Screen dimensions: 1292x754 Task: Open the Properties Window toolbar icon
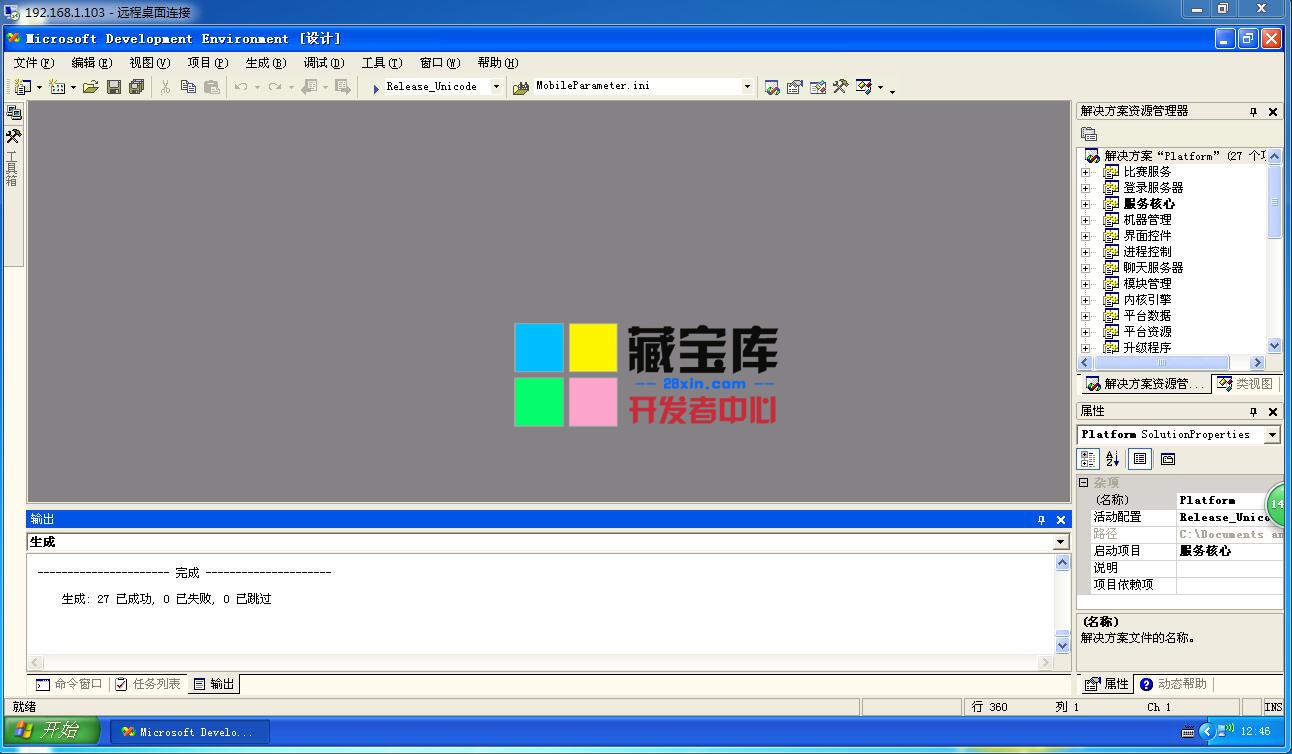coord(795,87)
